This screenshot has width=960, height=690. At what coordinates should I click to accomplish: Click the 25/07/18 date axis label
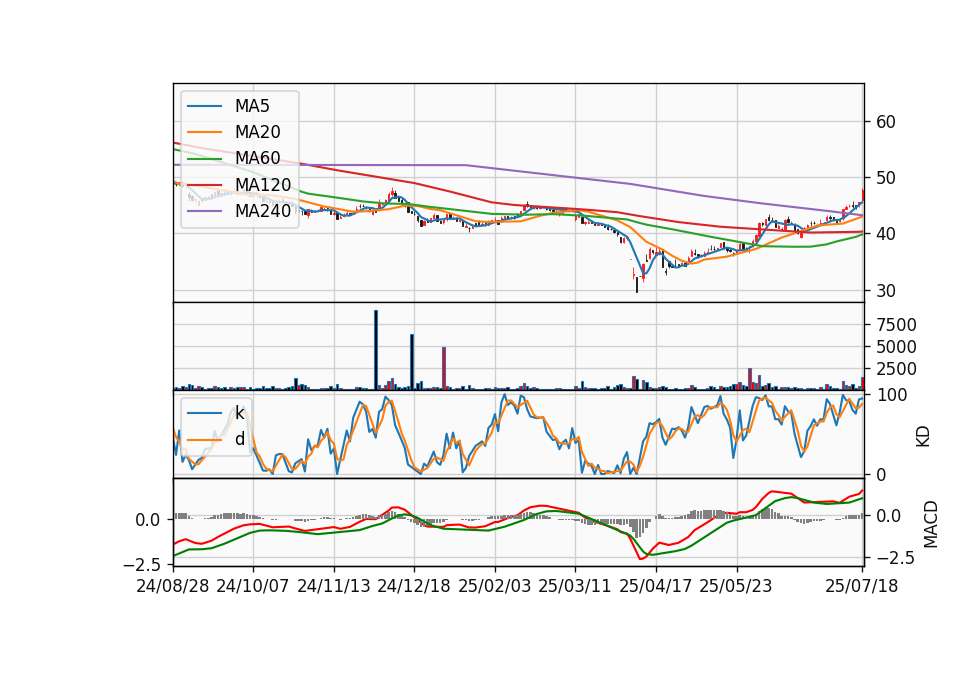tap(861, 586)
